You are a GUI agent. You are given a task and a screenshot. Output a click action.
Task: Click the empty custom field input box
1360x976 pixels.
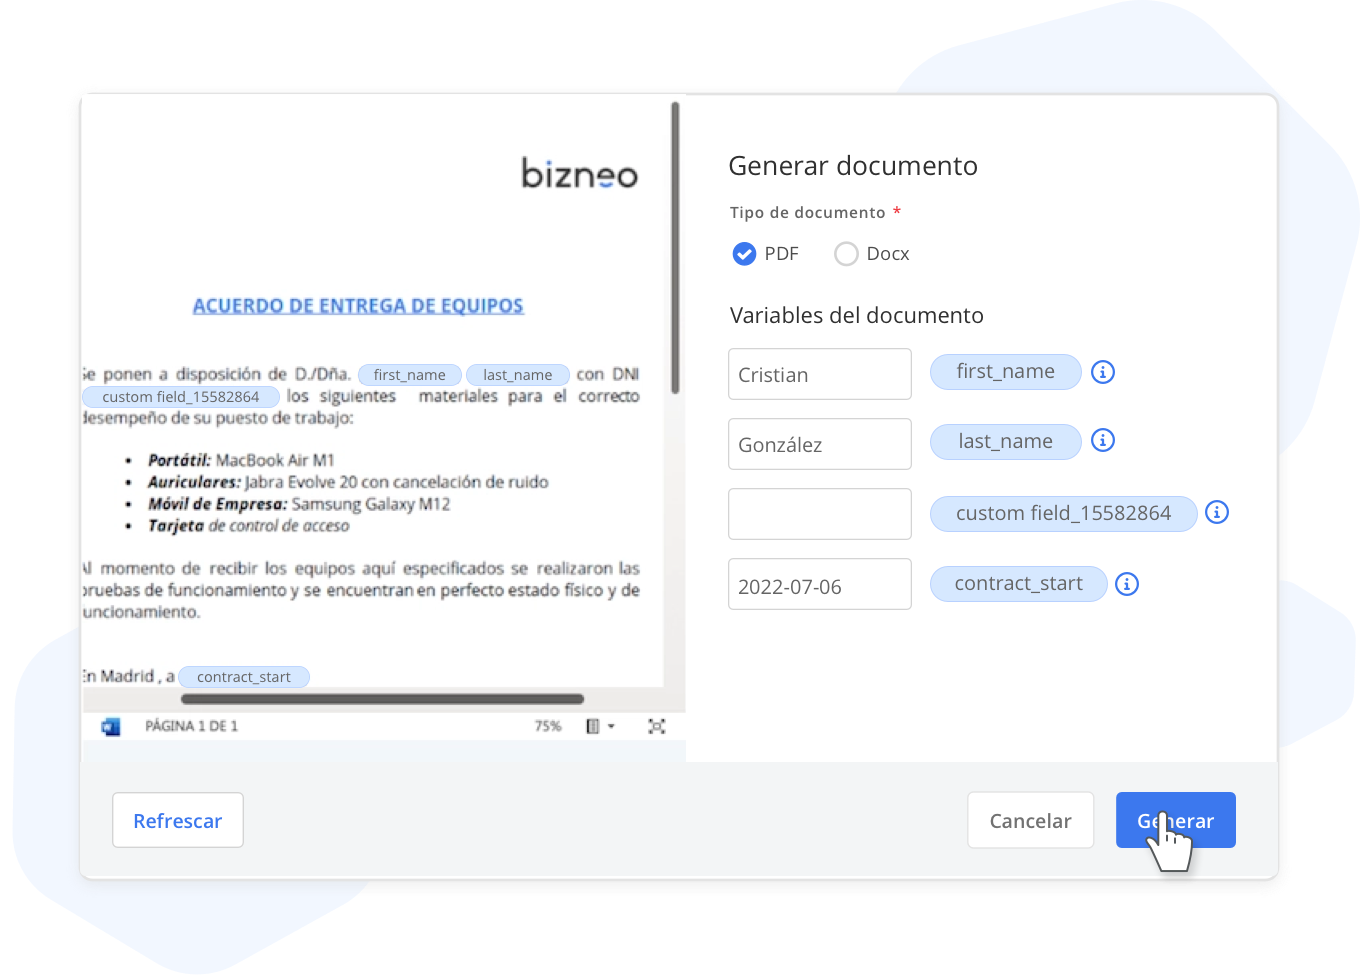click(x=819, y=513)
